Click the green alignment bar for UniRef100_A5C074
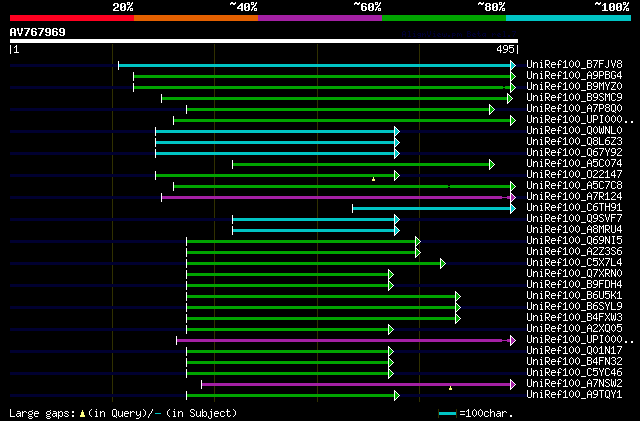Image resolution: width=640 pixels, height=421 pixels. click(x=361, y=165)
